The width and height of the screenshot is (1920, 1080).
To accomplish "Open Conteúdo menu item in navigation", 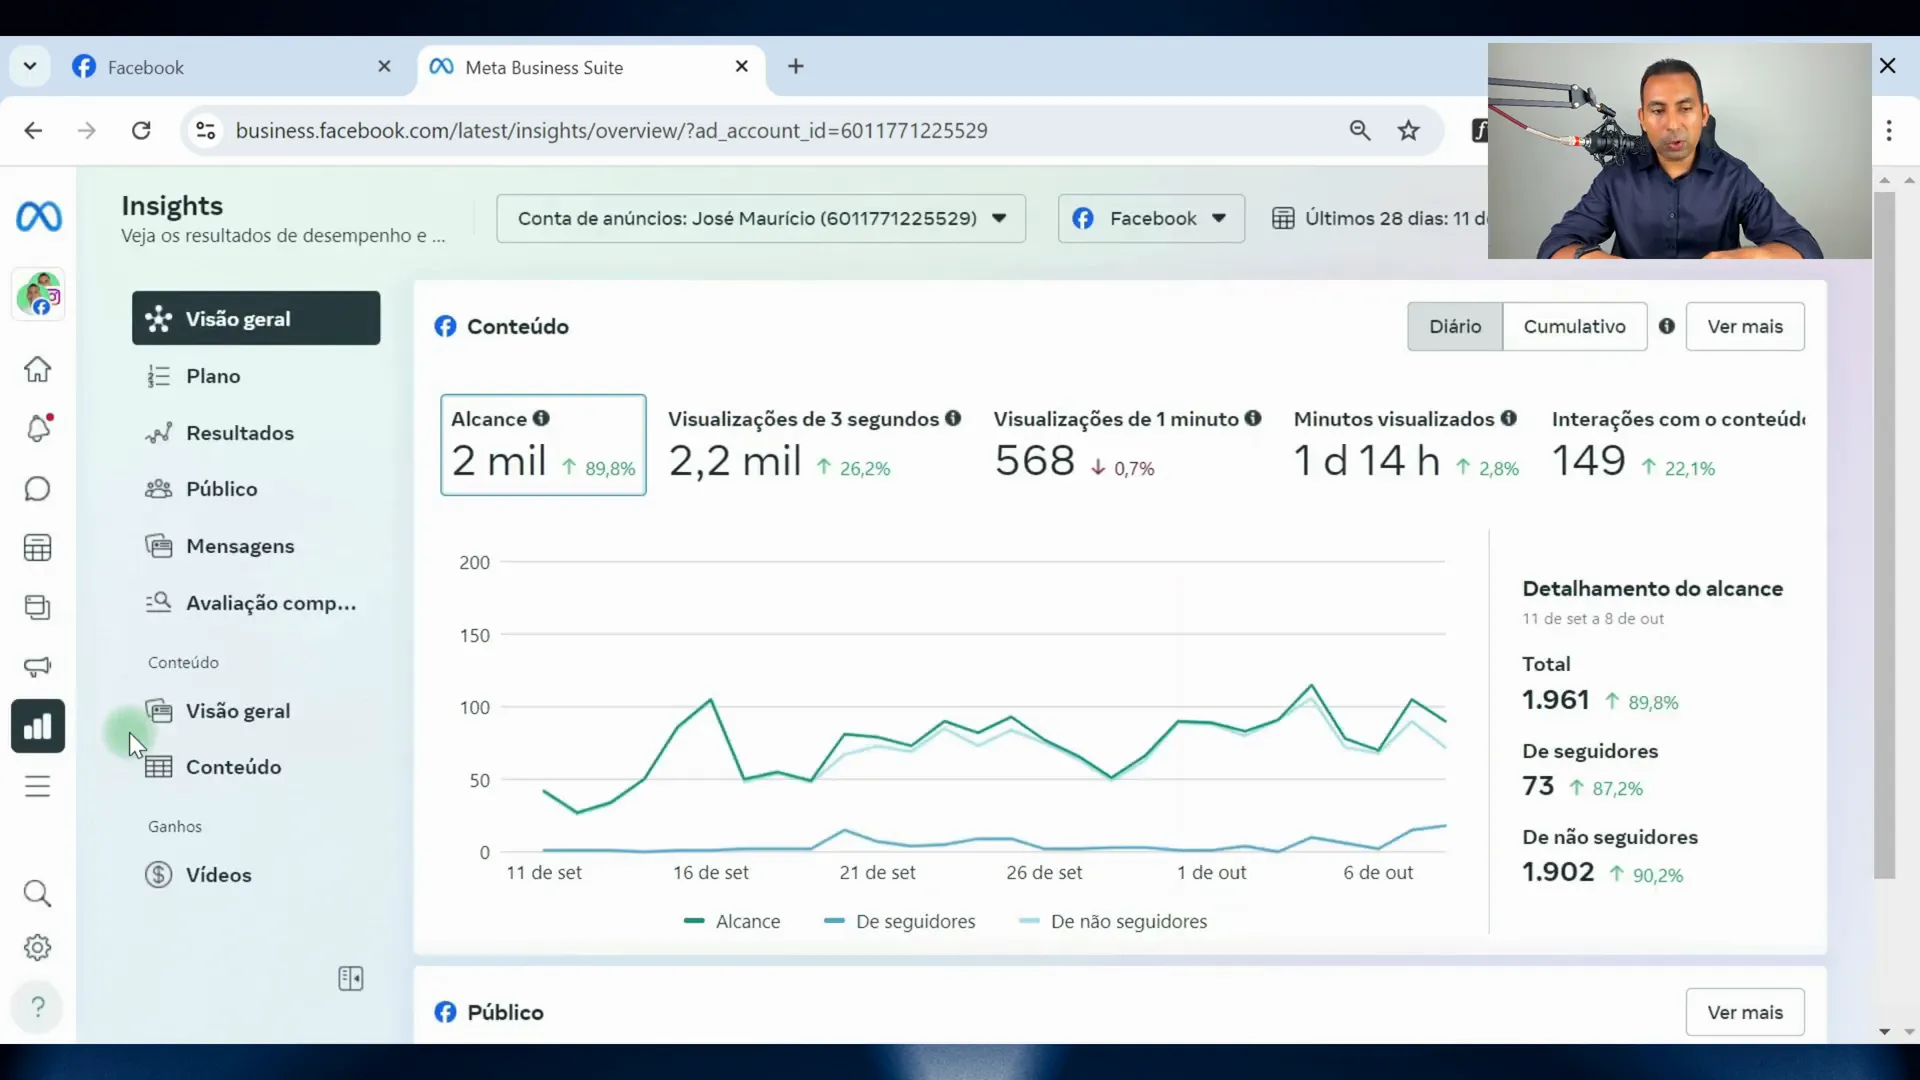I will pyautogui.click(x=256, y=767).
